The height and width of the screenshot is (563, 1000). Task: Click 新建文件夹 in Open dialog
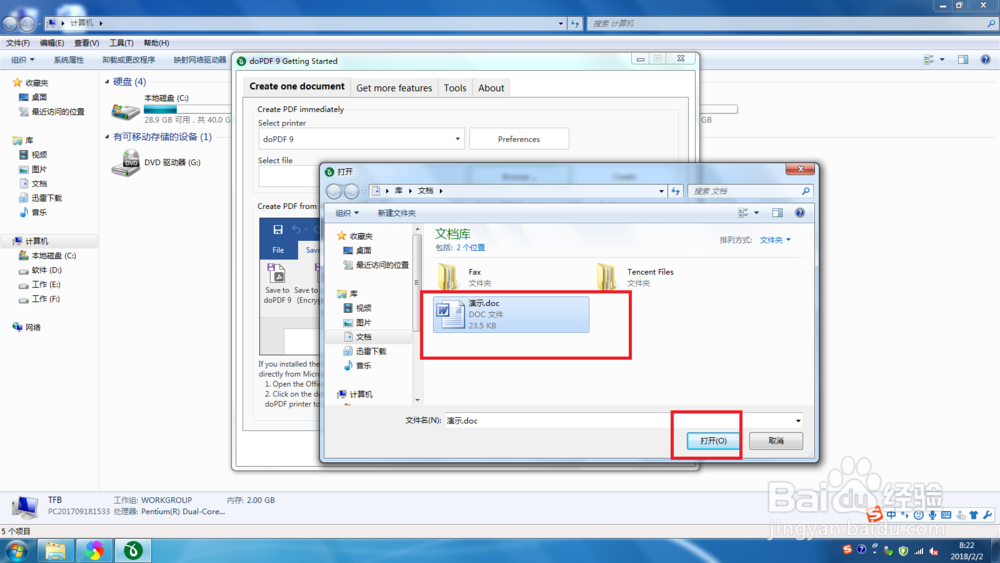click(x=397, y=213)
